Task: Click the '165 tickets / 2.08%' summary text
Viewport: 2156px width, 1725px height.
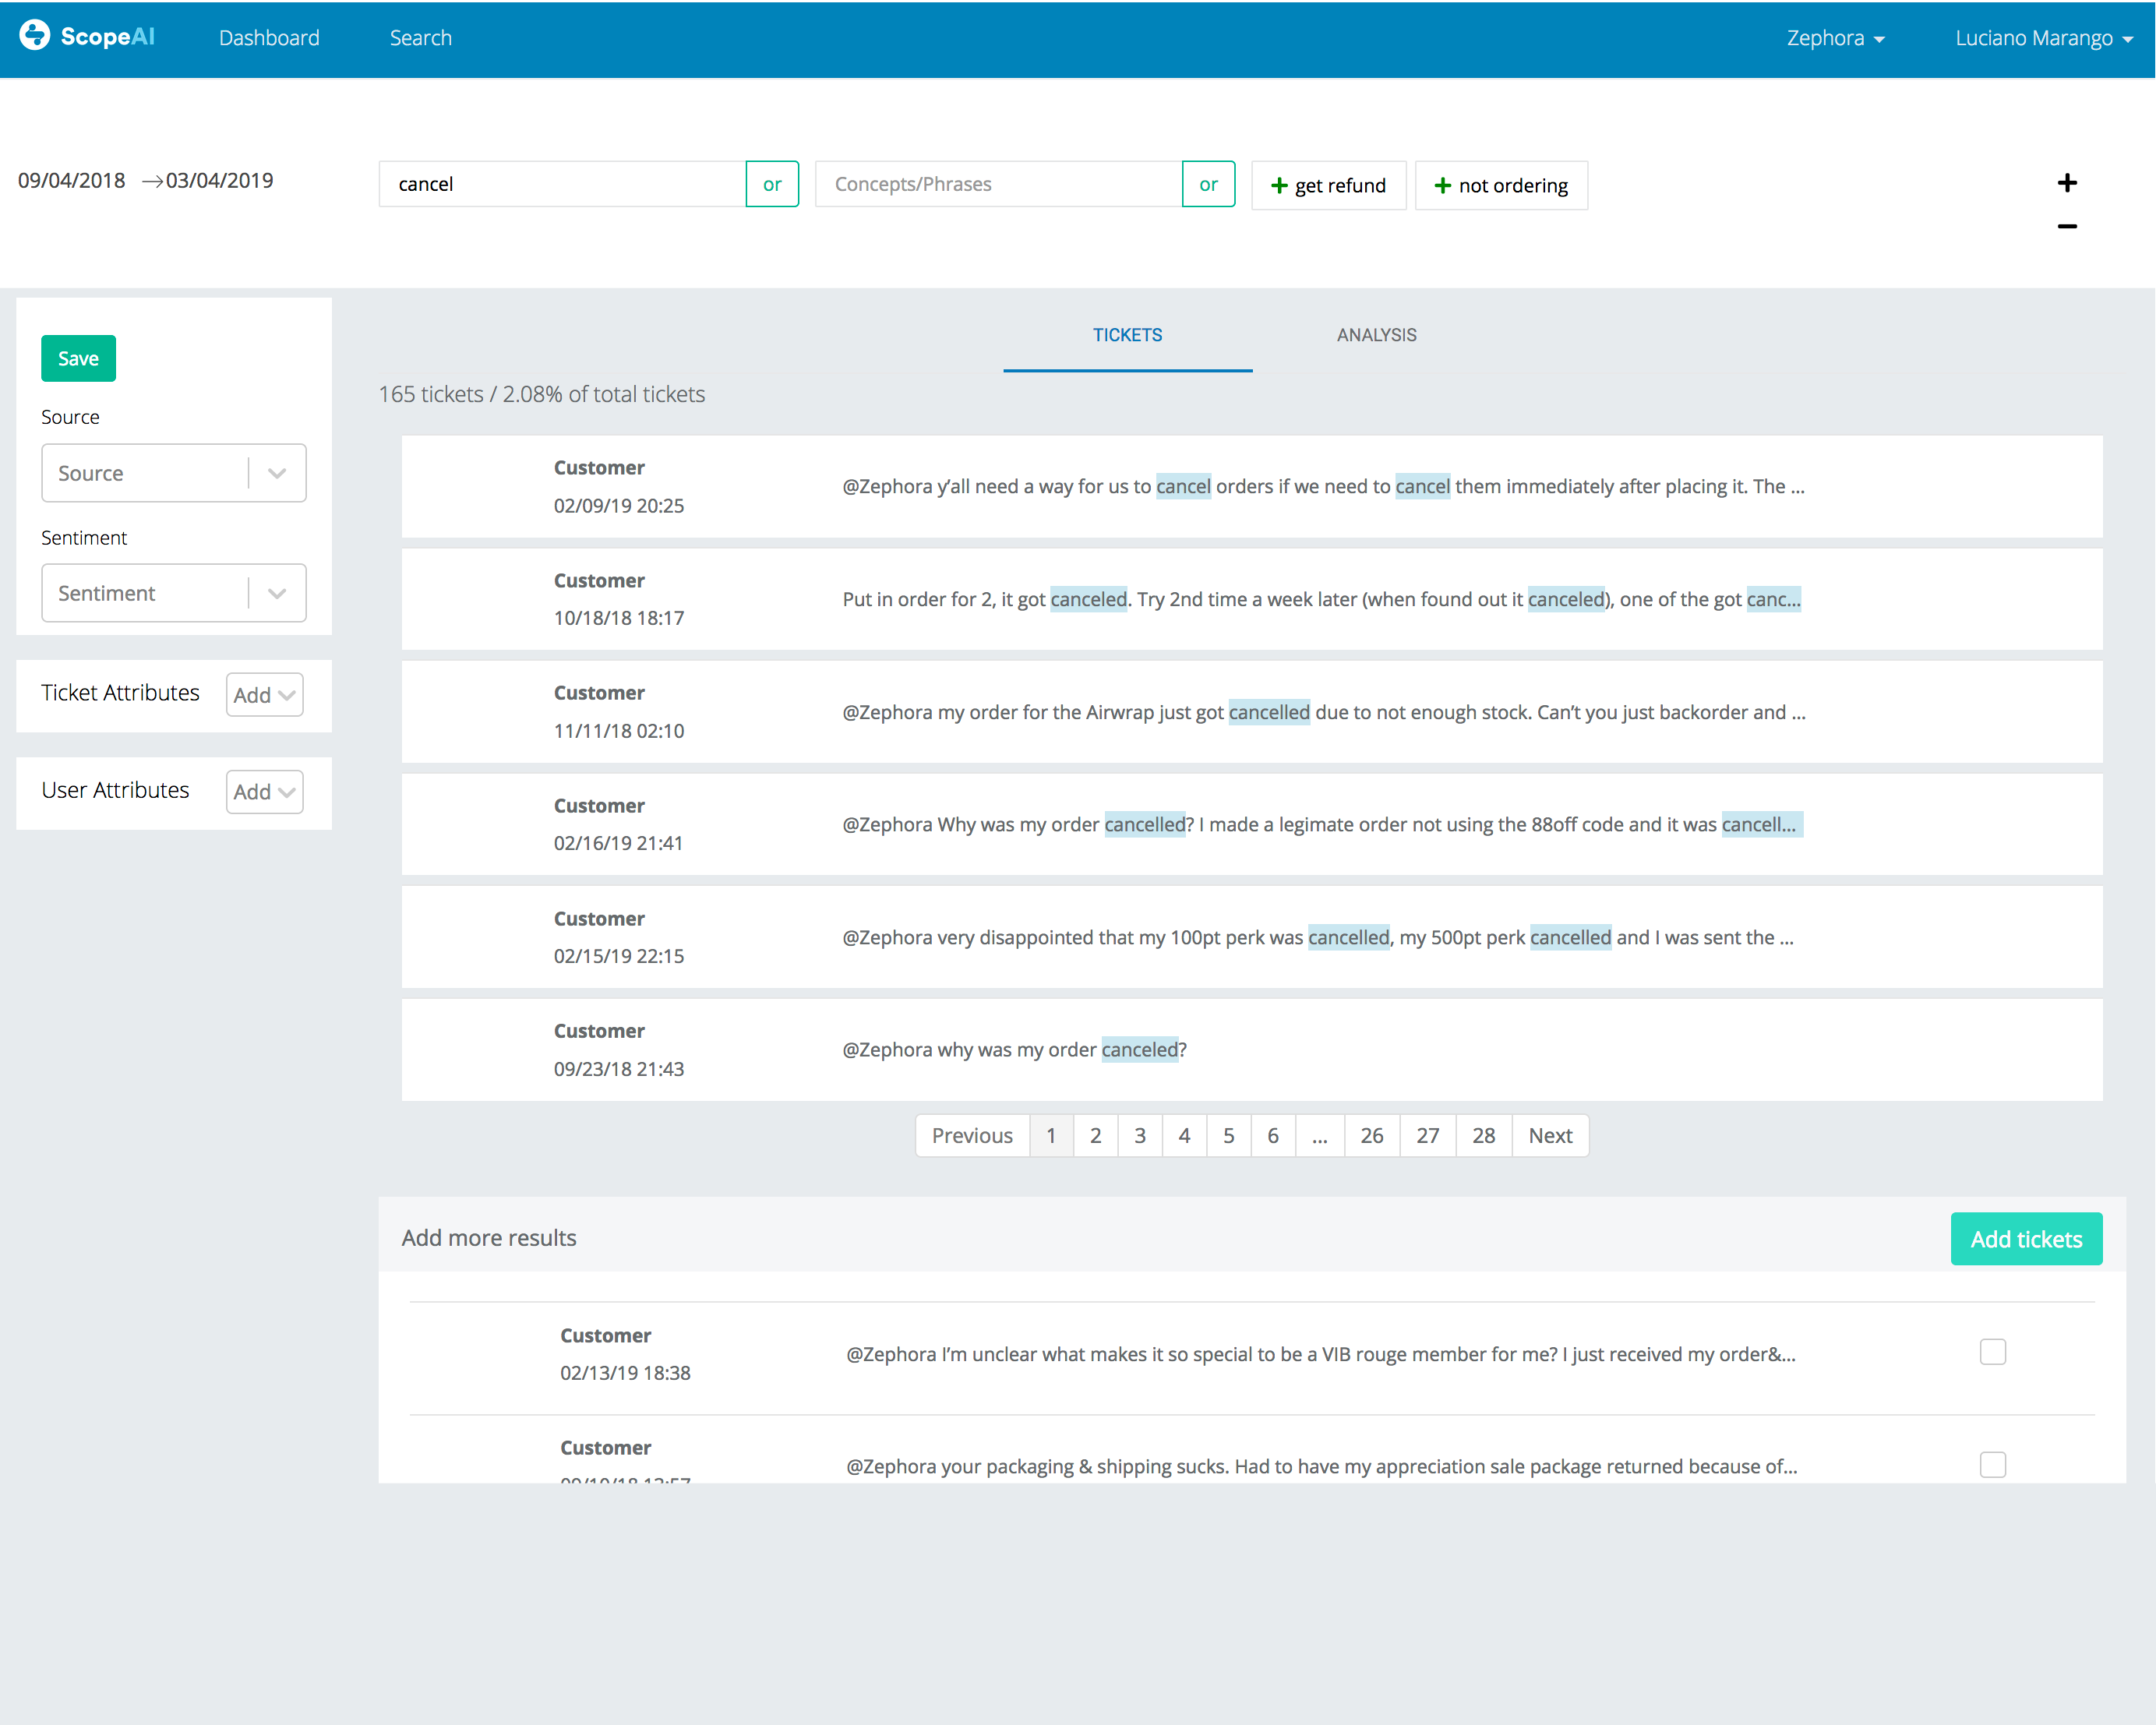Action: [542, 394]
